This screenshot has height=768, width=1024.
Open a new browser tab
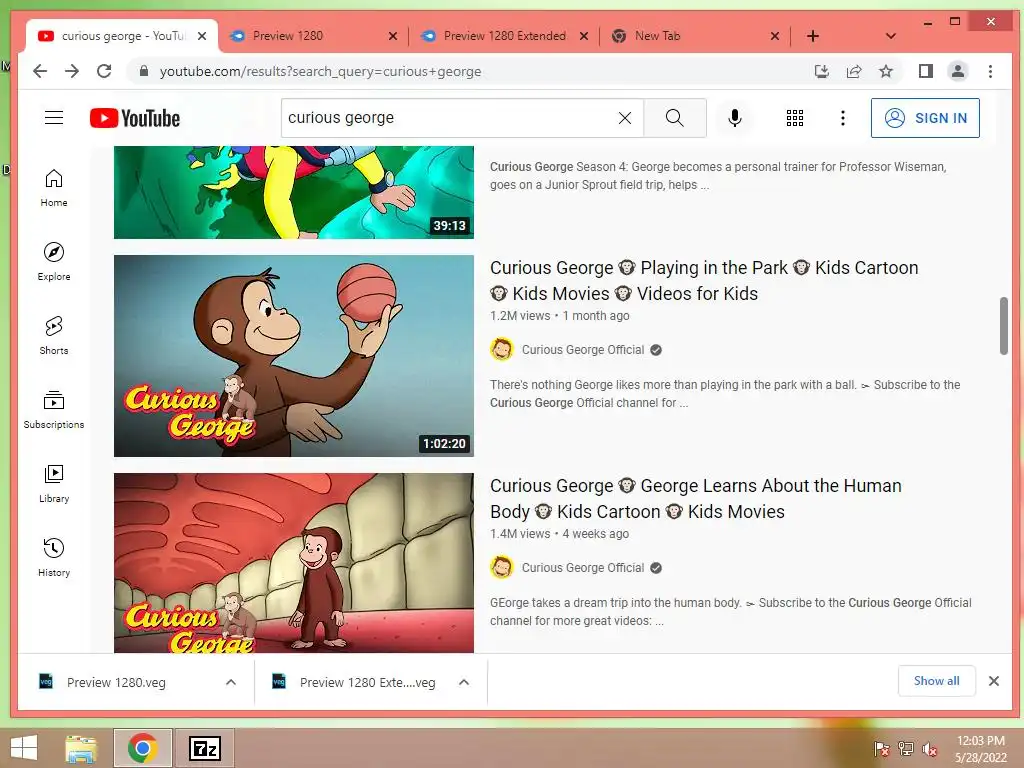click(812, 36)
